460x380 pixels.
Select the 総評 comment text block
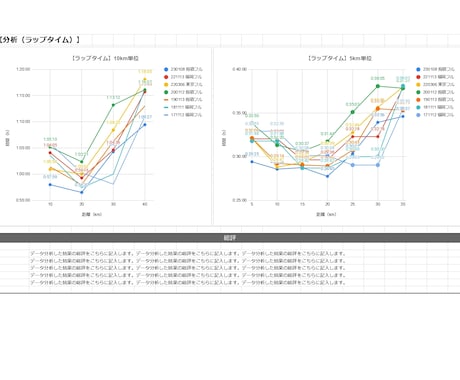[x=188, y=268]
